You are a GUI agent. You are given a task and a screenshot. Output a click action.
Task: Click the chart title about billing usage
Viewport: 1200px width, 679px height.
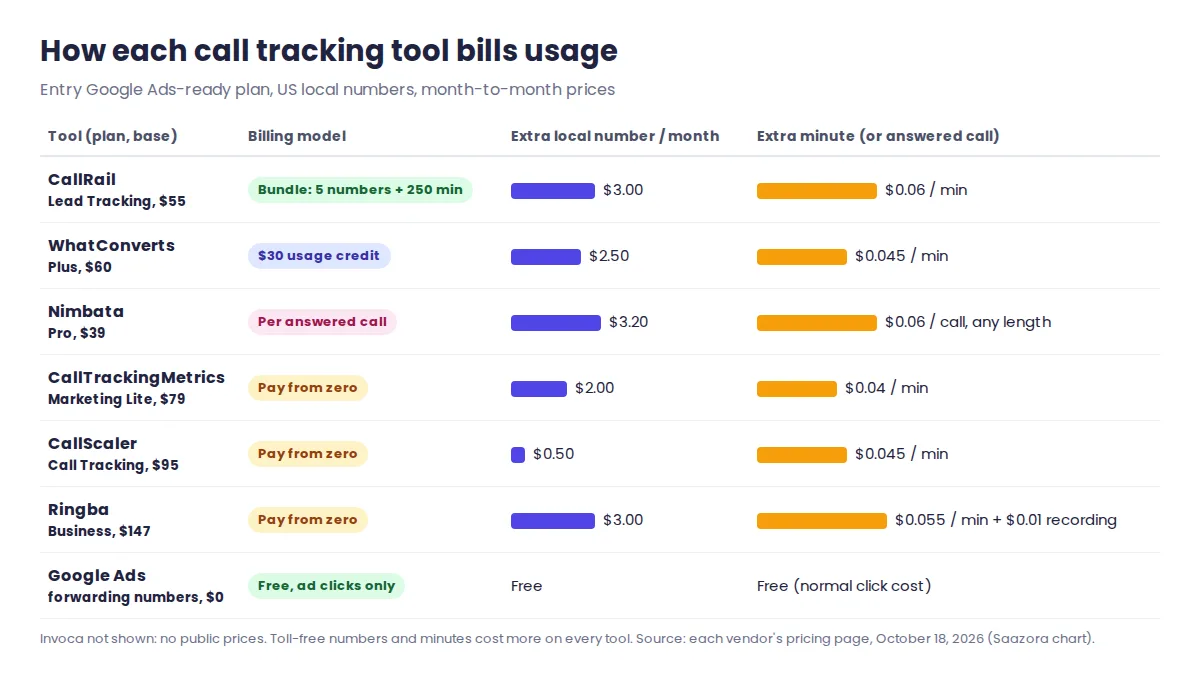pyautogui.click(x=329, y=50)
